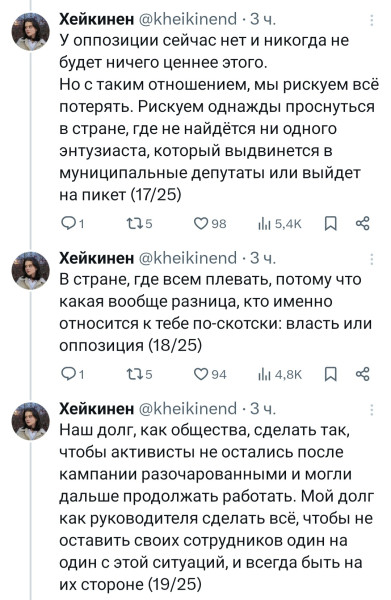View analytics of tweet with 5,4K views
Screen dimensions: 391x600
click(280, 223)
